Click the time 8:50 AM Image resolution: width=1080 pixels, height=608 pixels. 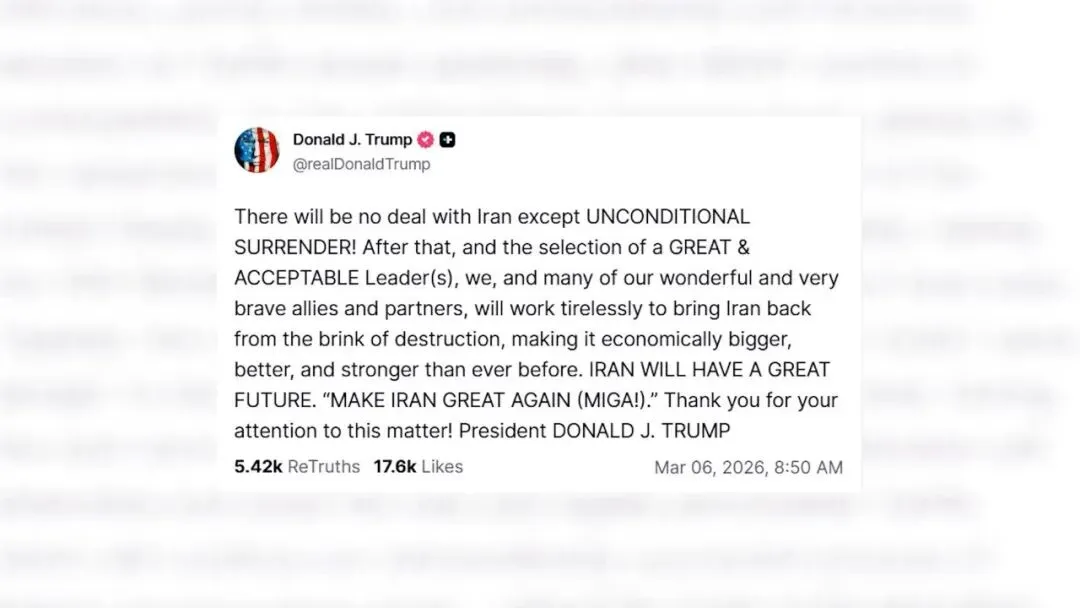click(809, 468)
